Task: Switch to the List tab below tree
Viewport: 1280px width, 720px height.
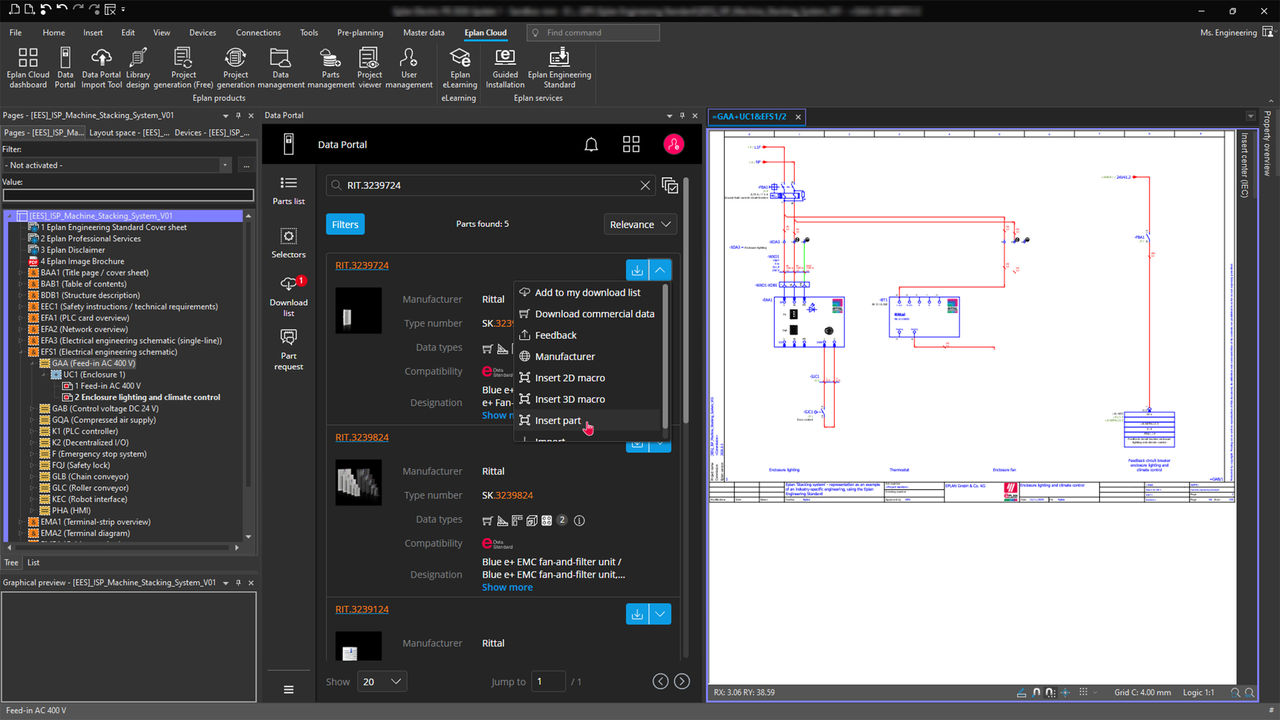Action: point(33,562)
